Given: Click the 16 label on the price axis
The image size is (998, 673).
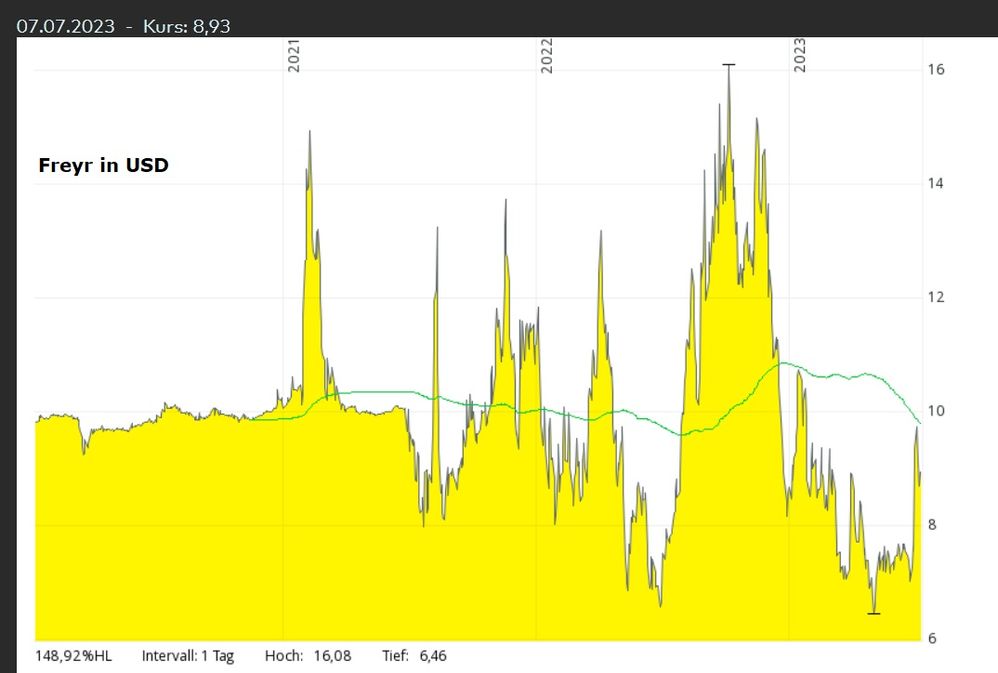Looking at the screenshot, I should coord(936,69).
